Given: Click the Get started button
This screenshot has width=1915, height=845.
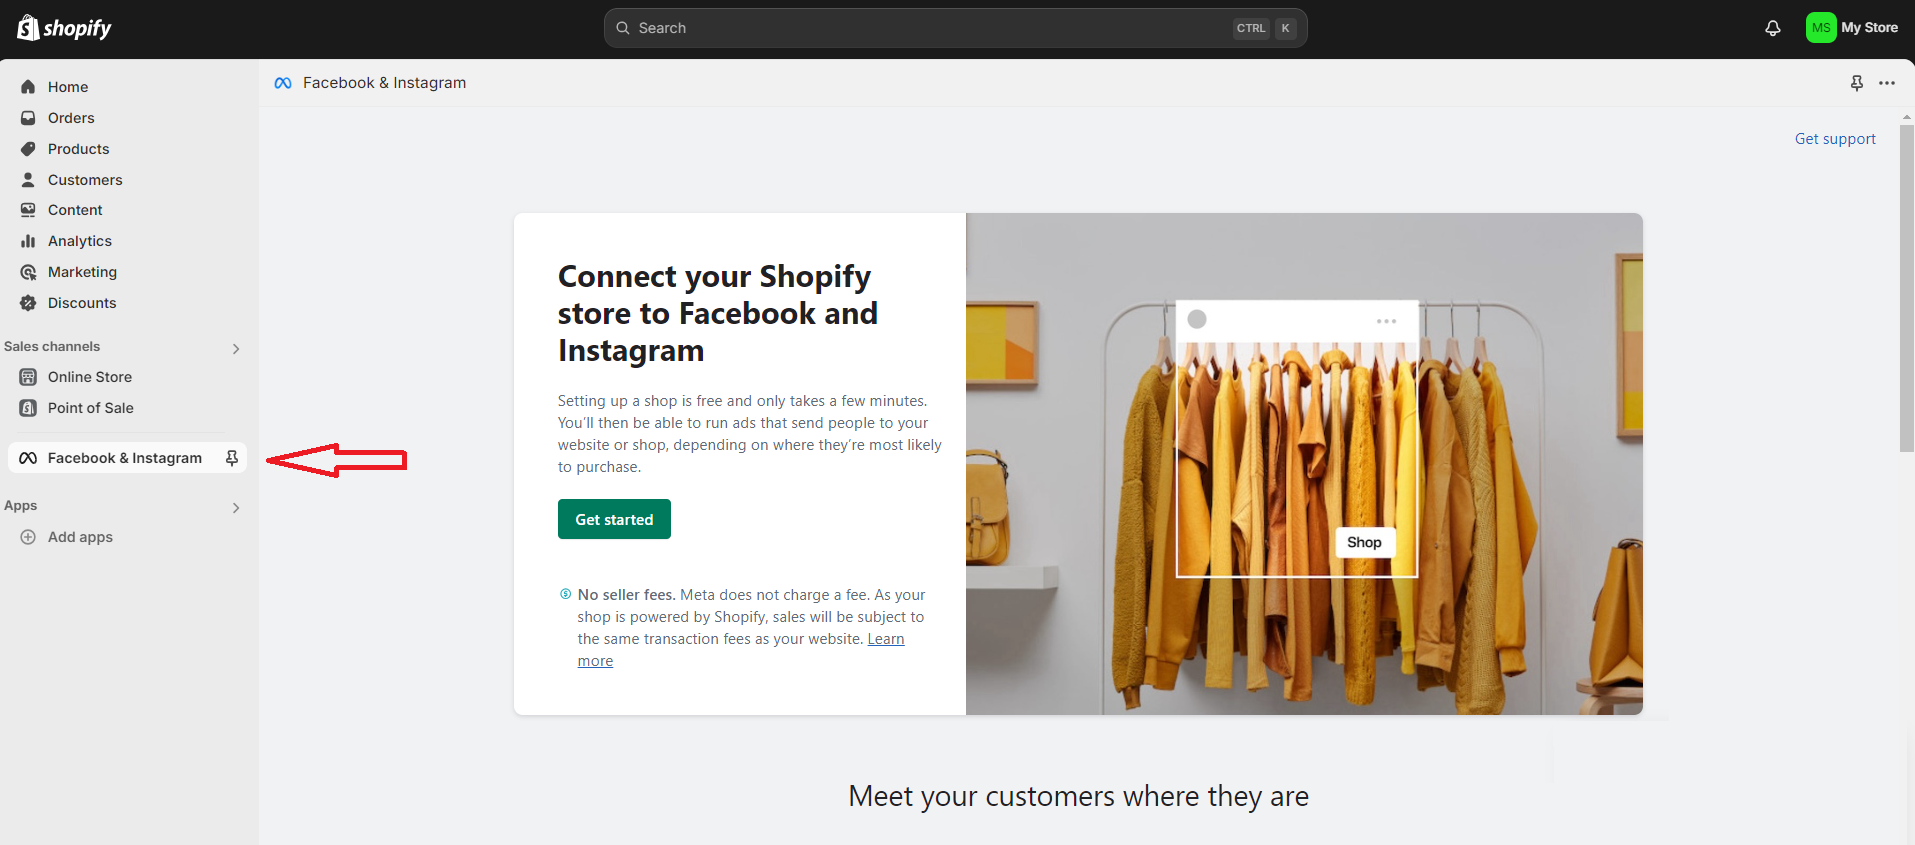Looking at the screenshot, I should coord(613,519).
